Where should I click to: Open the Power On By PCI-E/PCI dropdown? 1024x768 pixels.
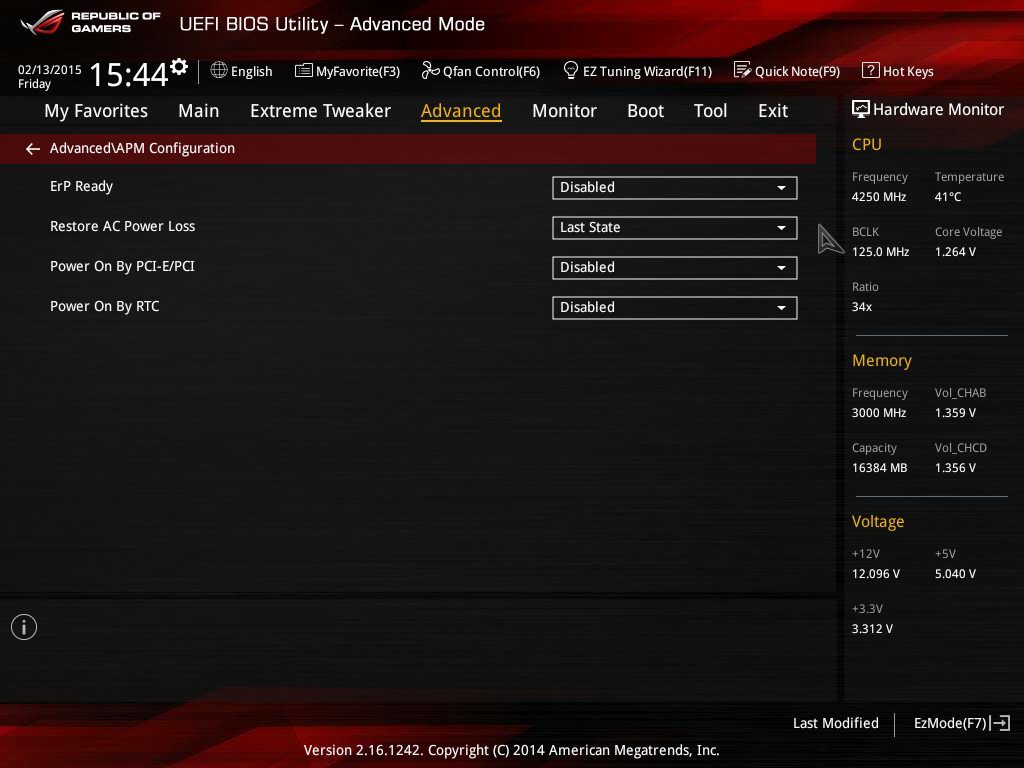coord(675,268)
